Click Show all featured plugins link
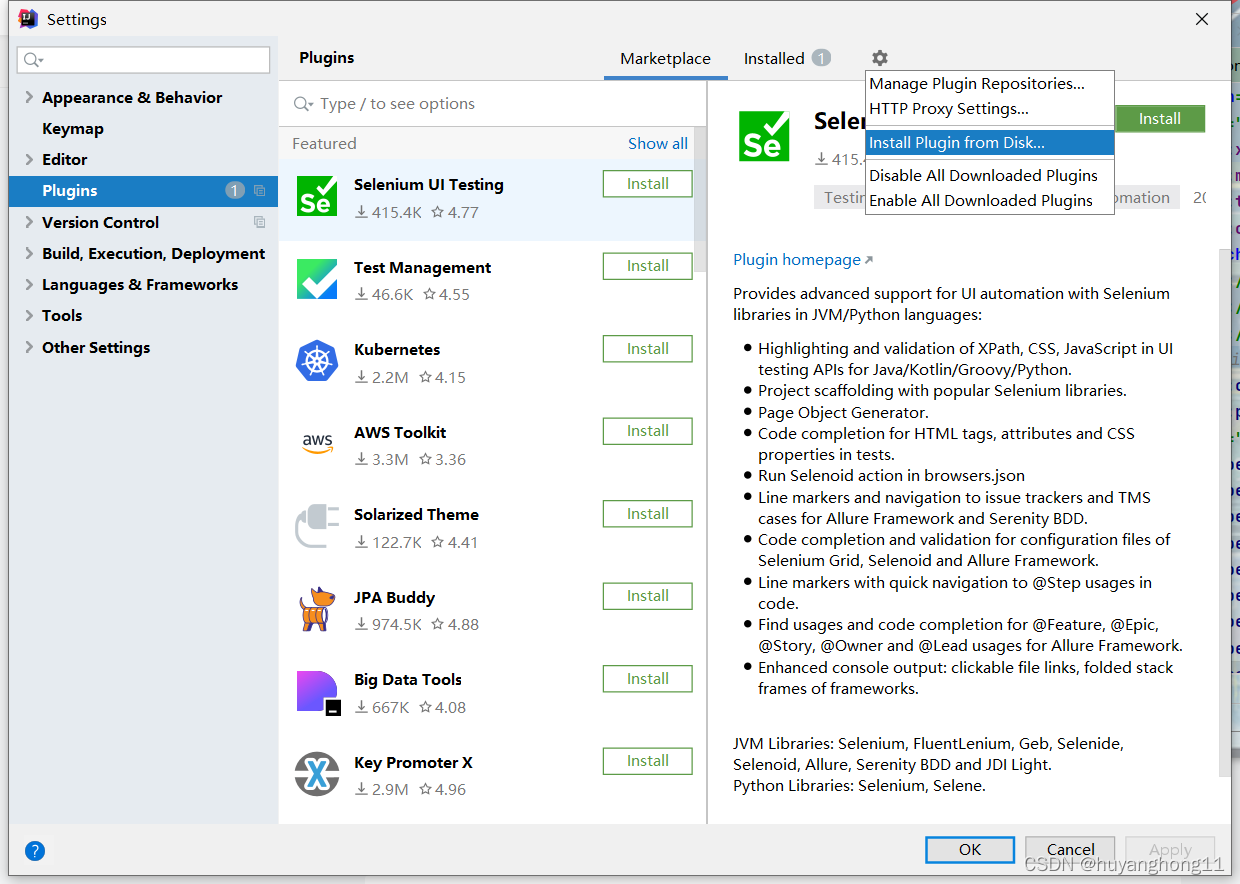 (657, 143)
